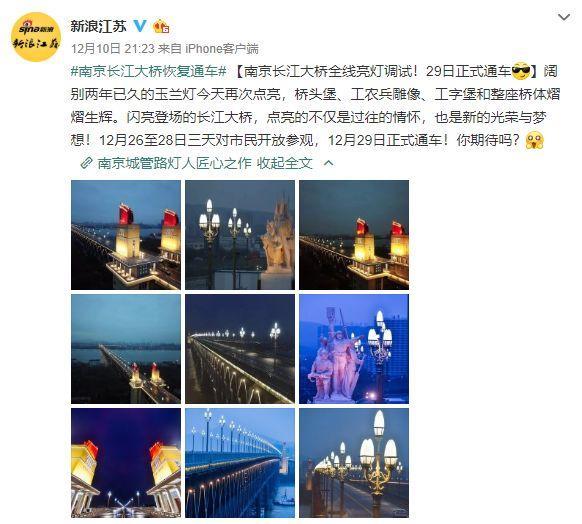Click 收起全文 to collapse the post
Image resolution: width=582 pixels, height=524 pixels.
[285, 163]
